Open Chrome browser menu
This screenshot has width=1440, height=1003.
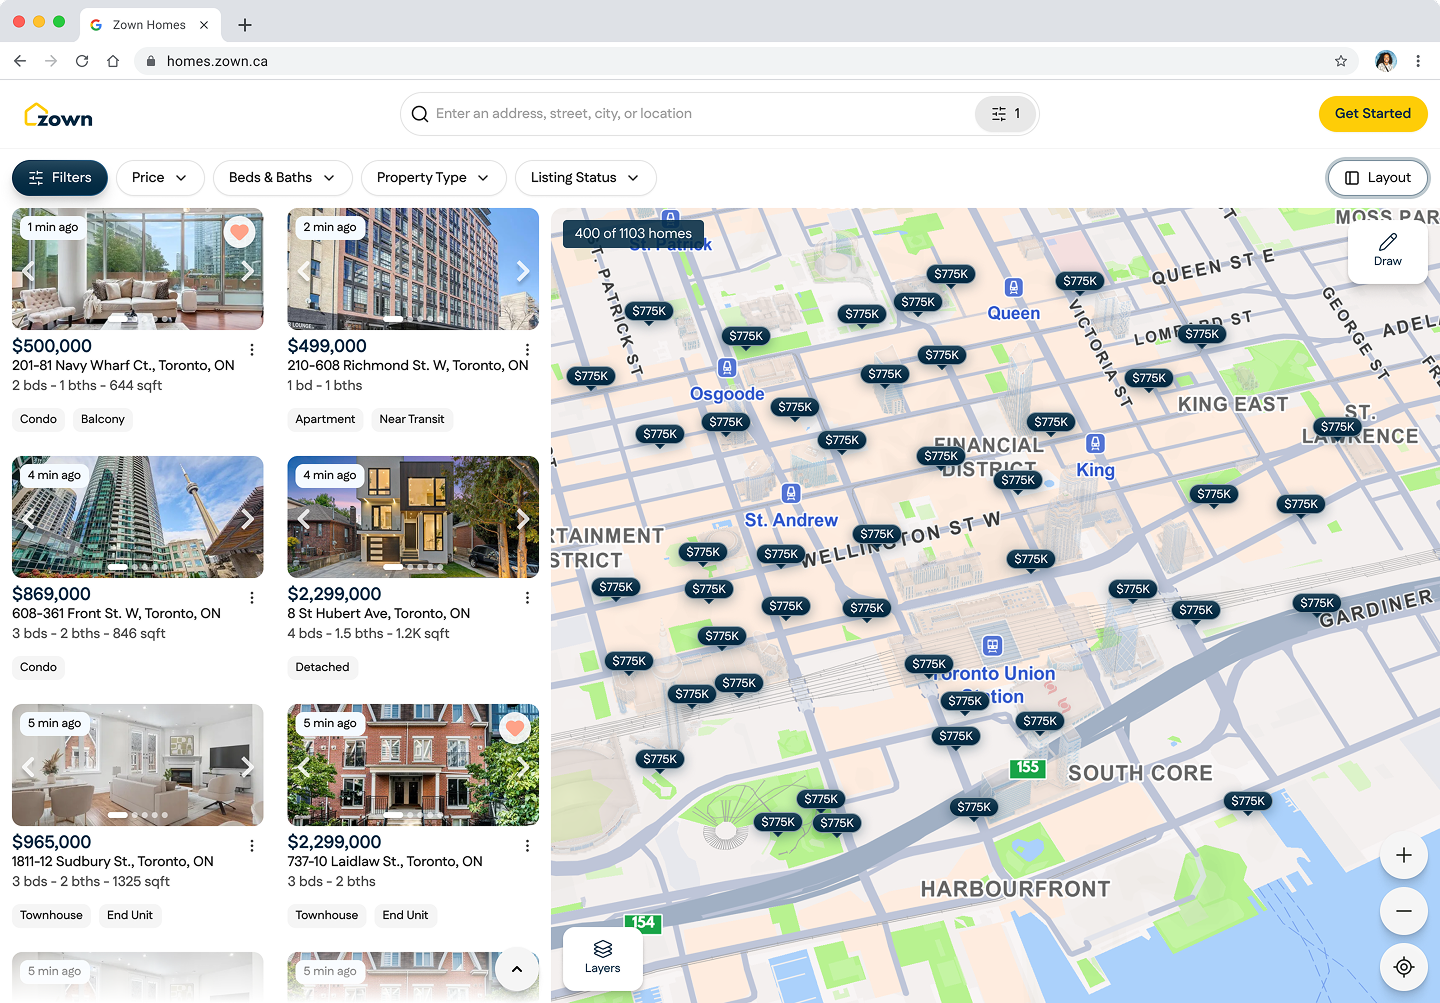coord(1418,61)
